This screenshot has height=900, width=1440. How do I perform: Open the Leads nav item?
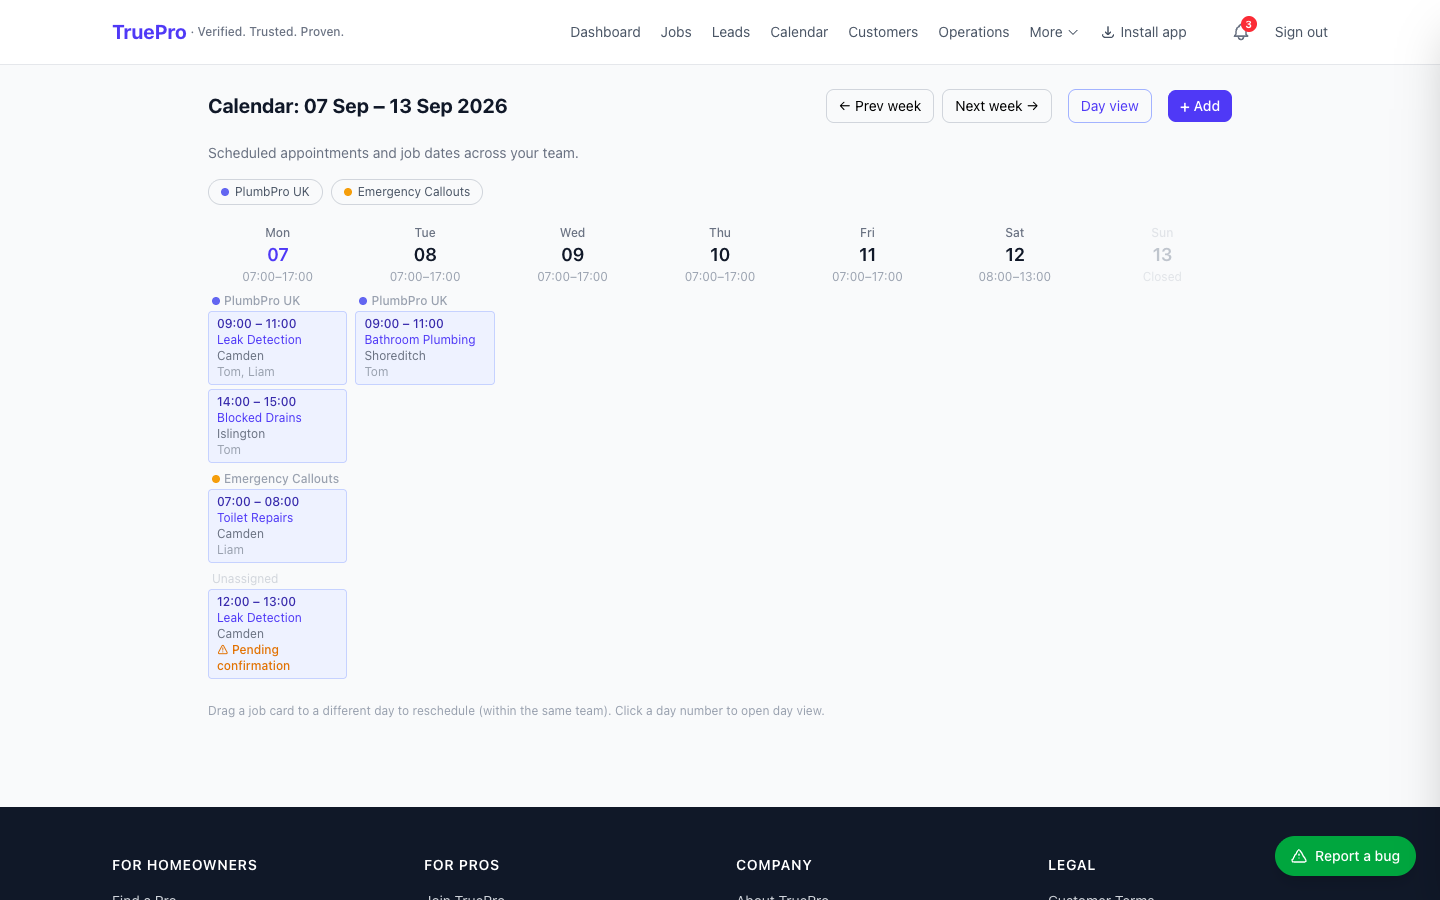point(731,32)
